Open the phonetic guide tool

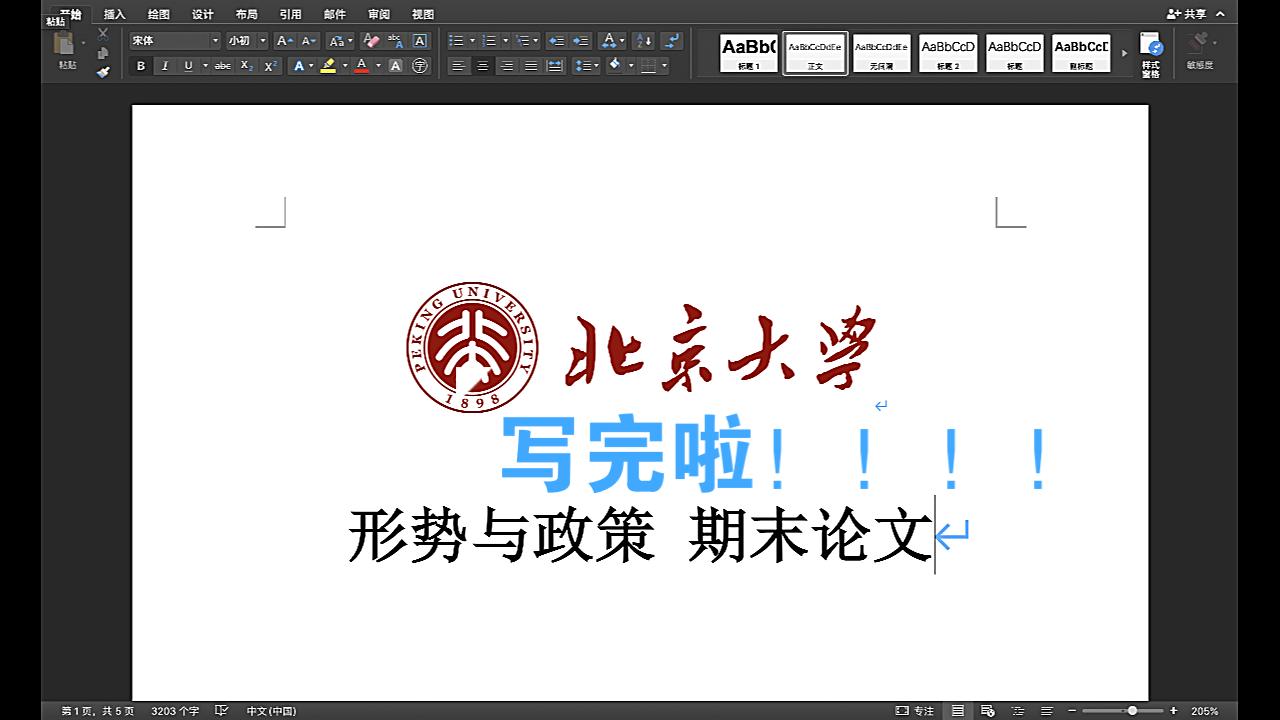395,41
